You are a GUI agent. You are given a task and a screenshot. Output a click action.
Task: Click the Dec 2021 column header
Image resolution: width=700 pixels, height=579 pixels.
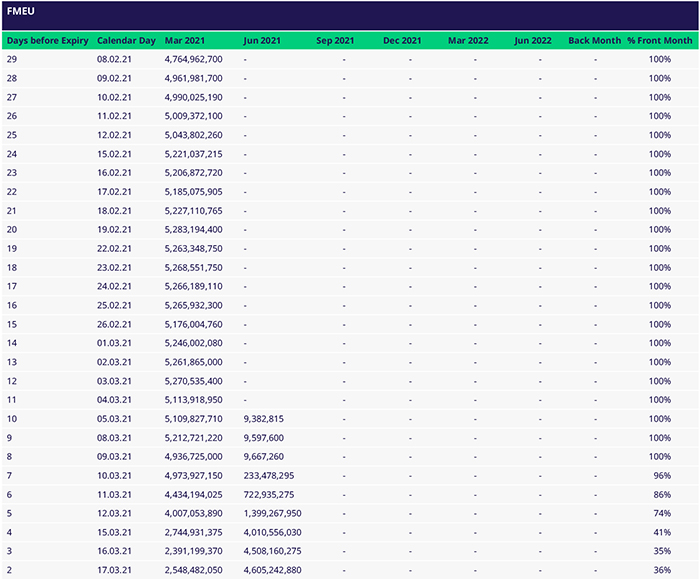pyautogui.click(x=402, y=41)
